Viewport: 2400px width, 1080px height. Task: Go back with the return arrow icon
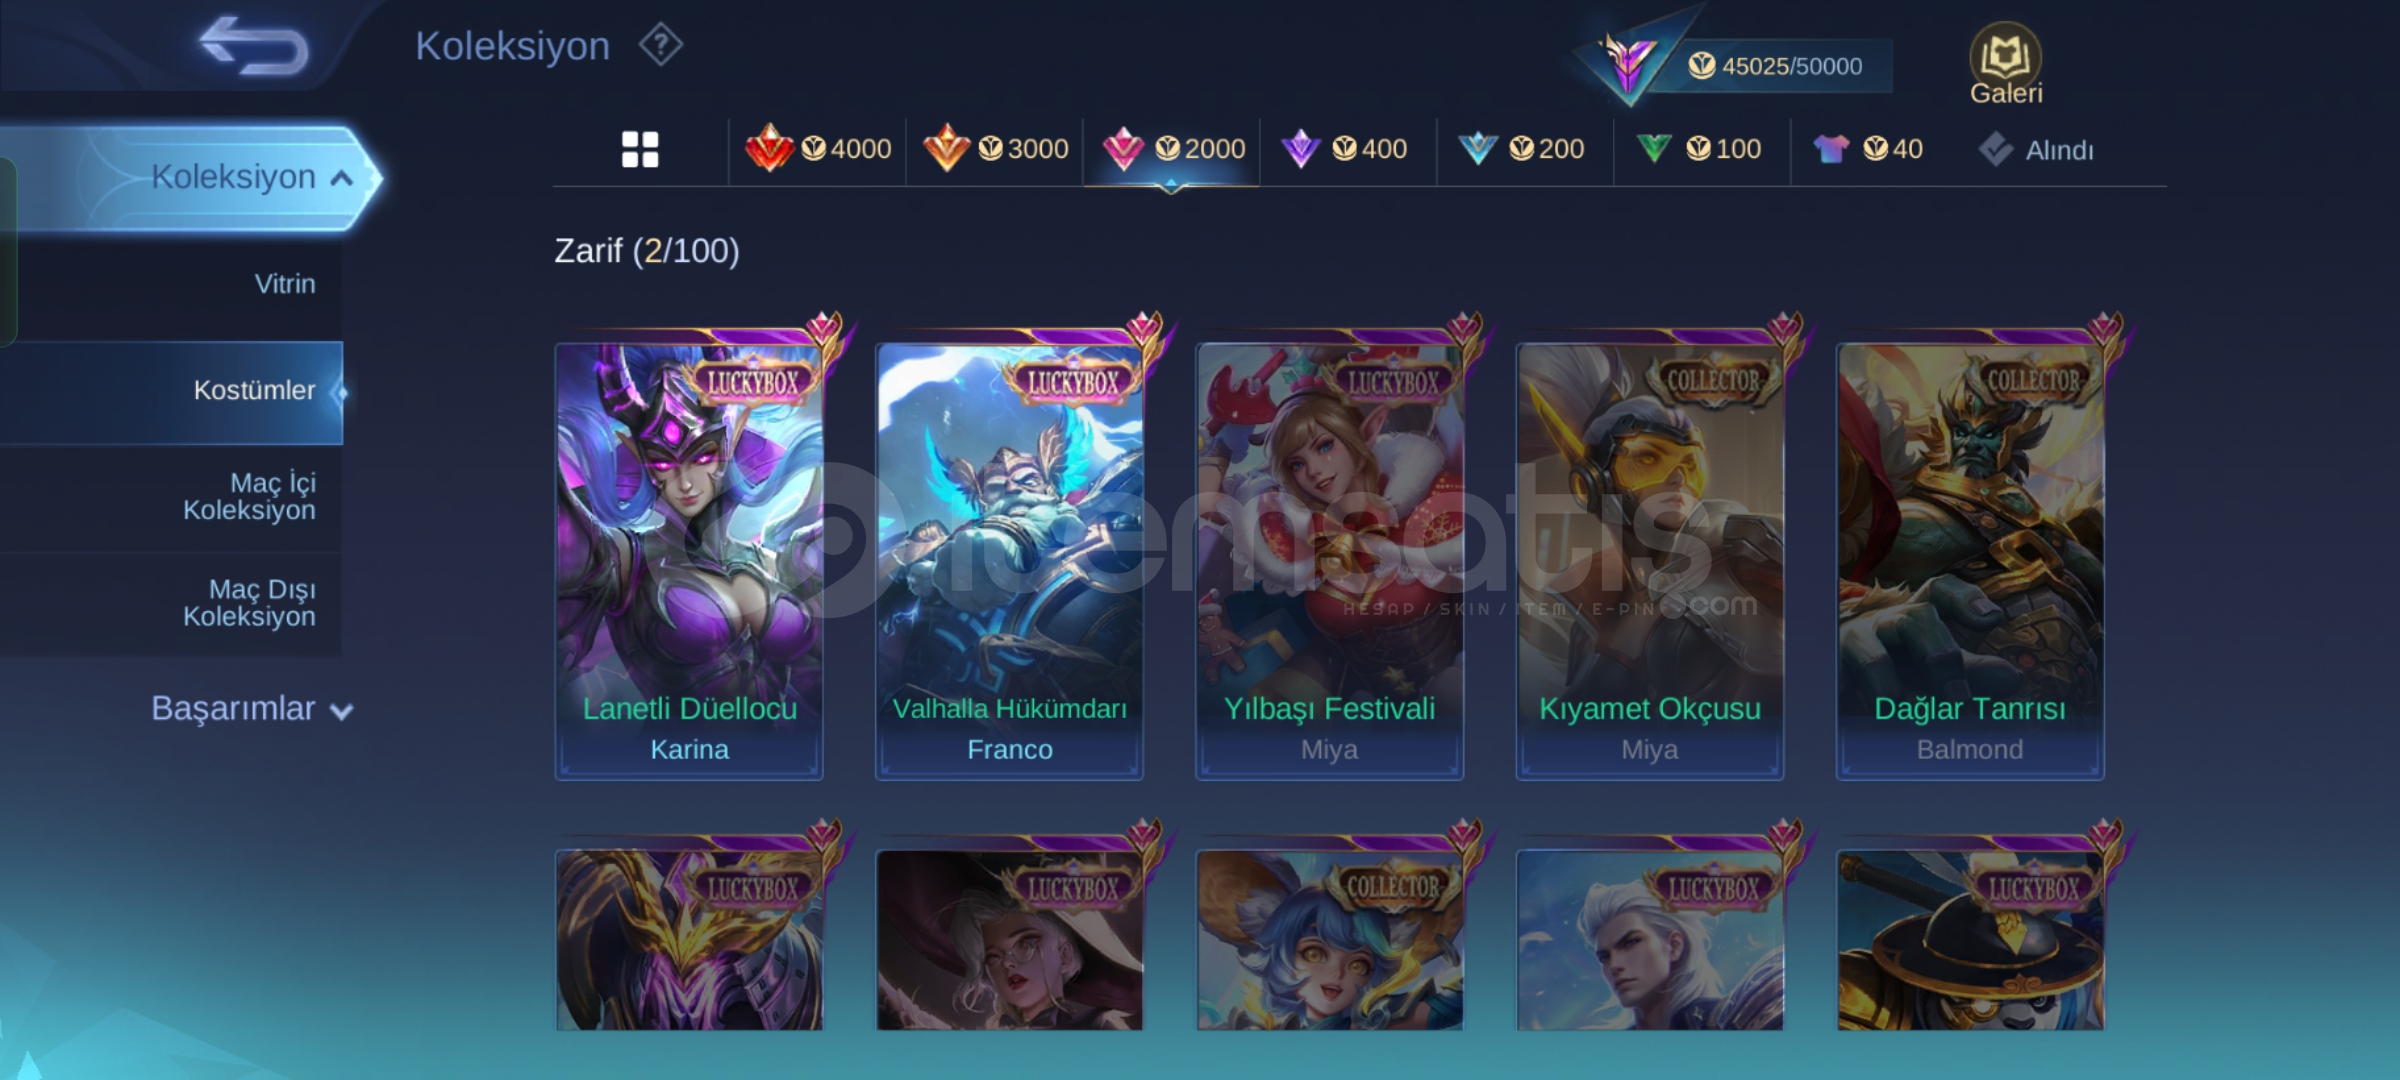[x=254, y=46]
